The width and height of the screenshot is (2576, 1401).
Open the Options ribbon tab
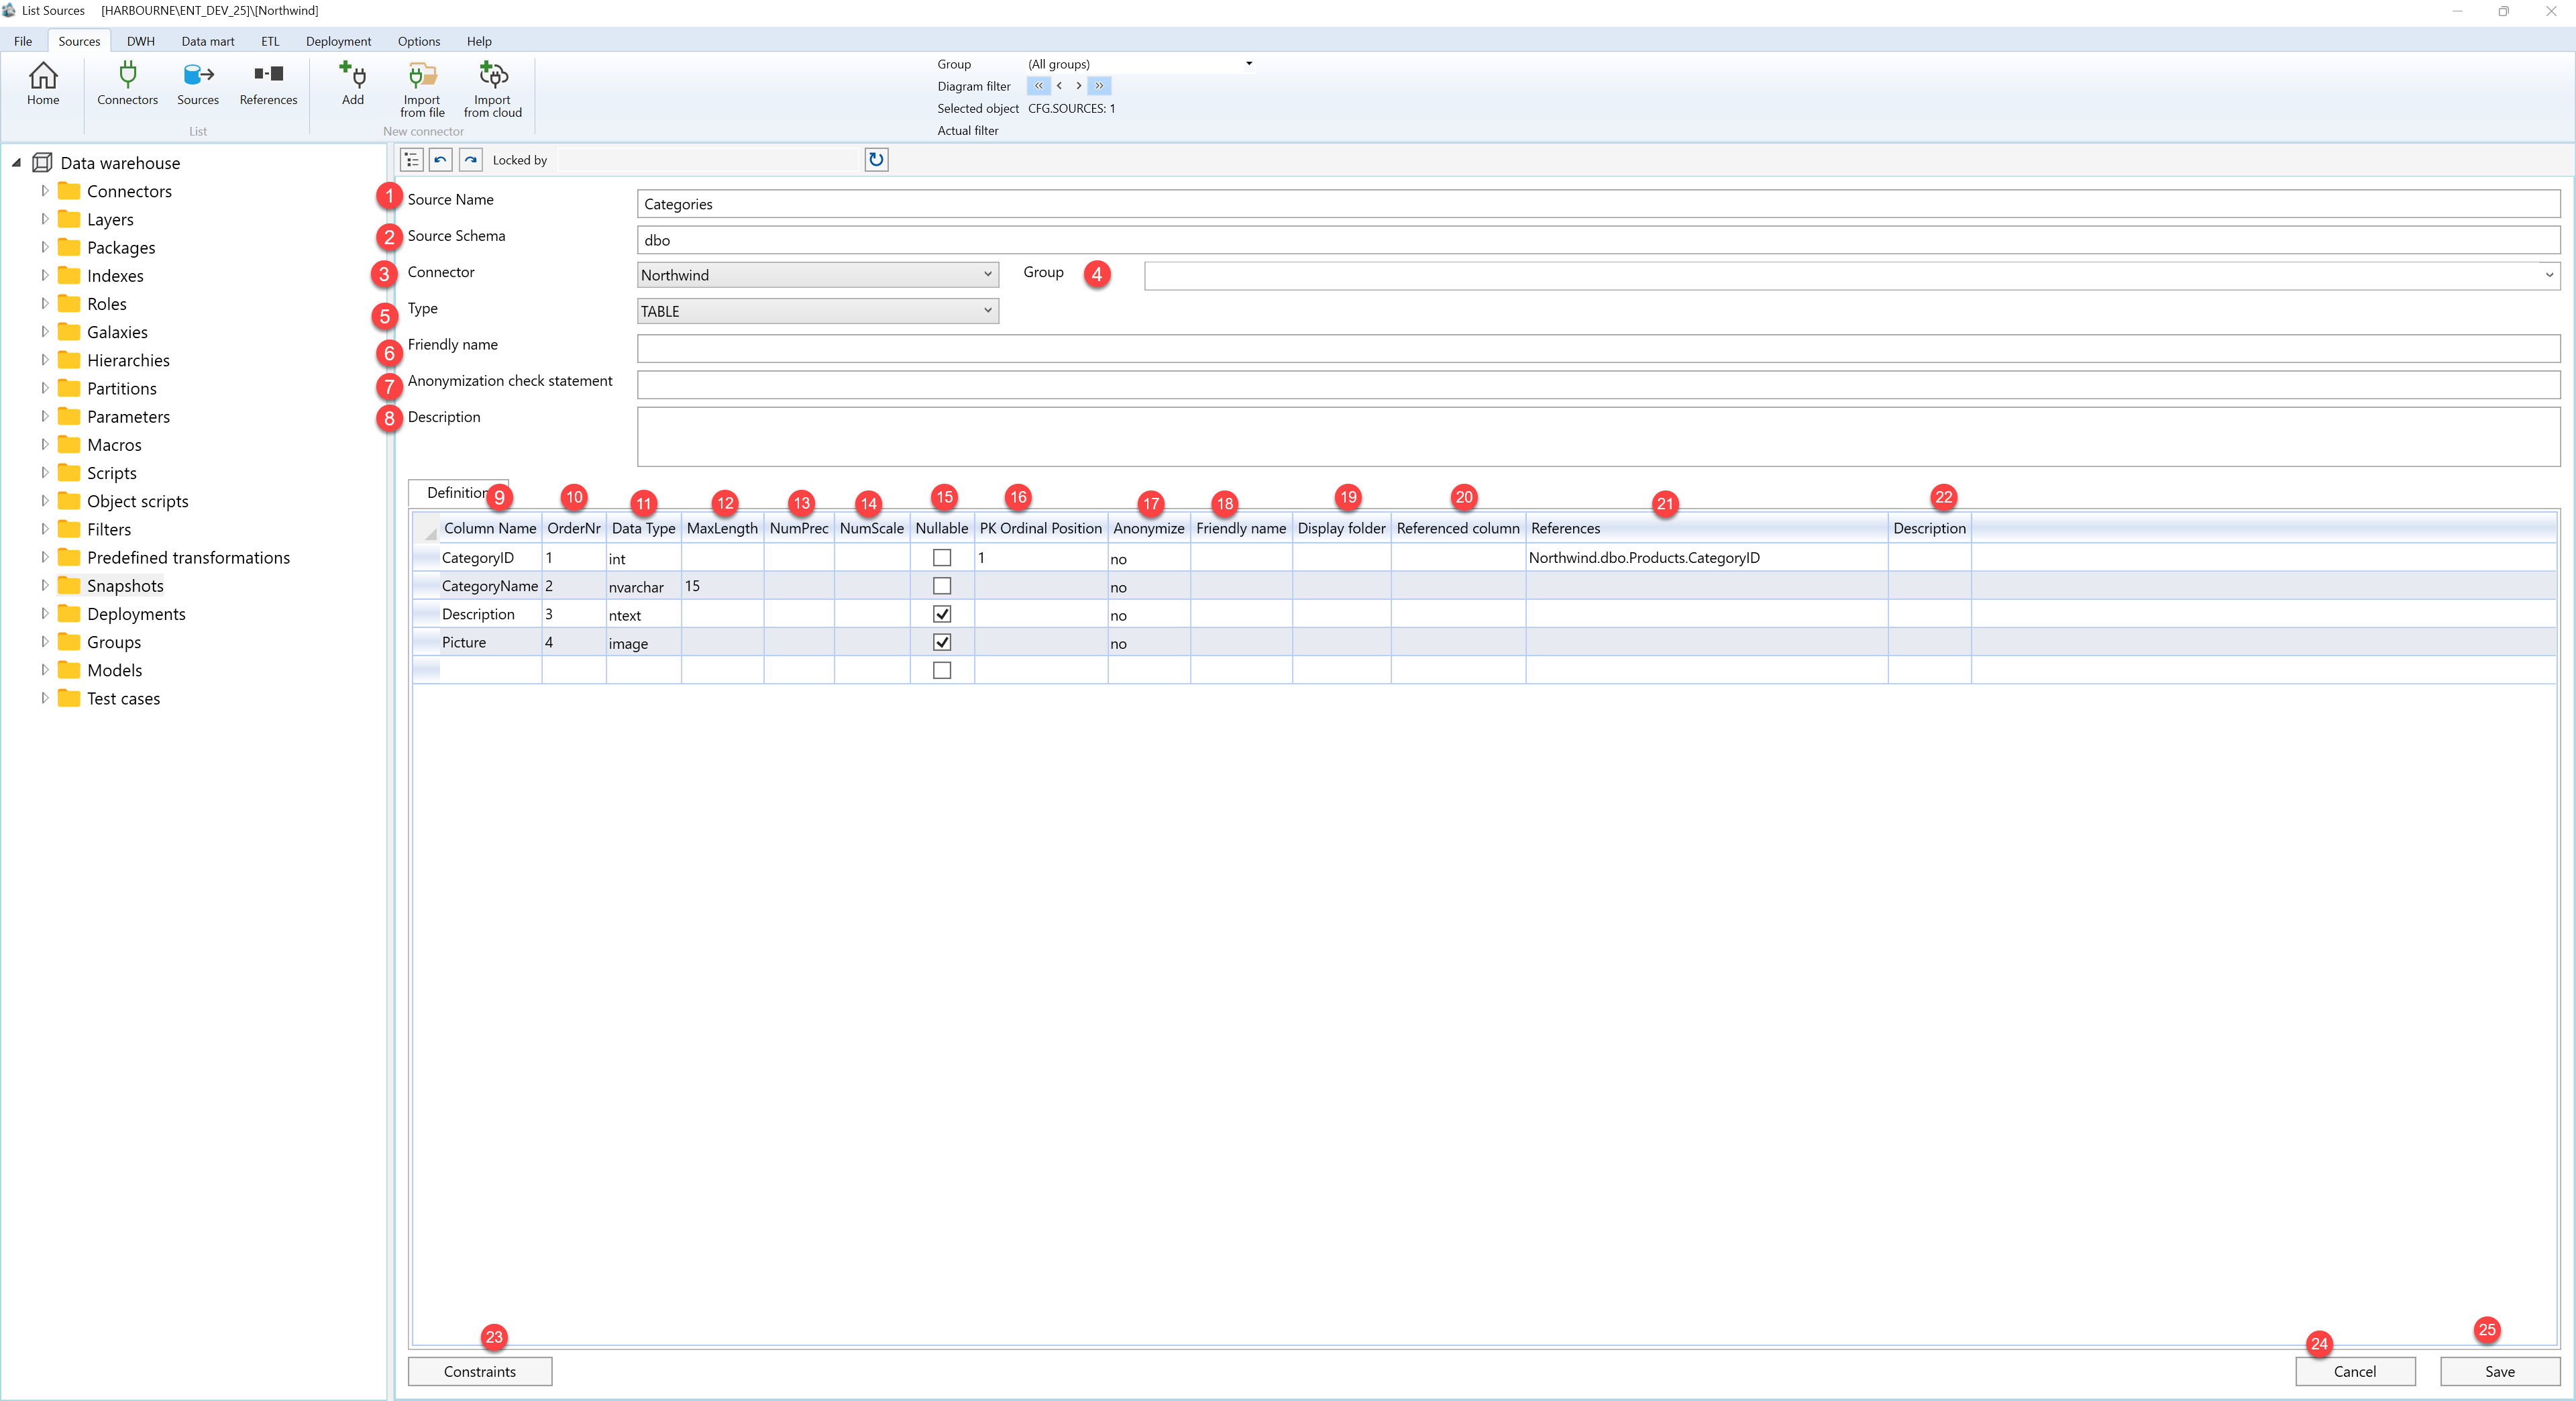[x=419, y=41]
